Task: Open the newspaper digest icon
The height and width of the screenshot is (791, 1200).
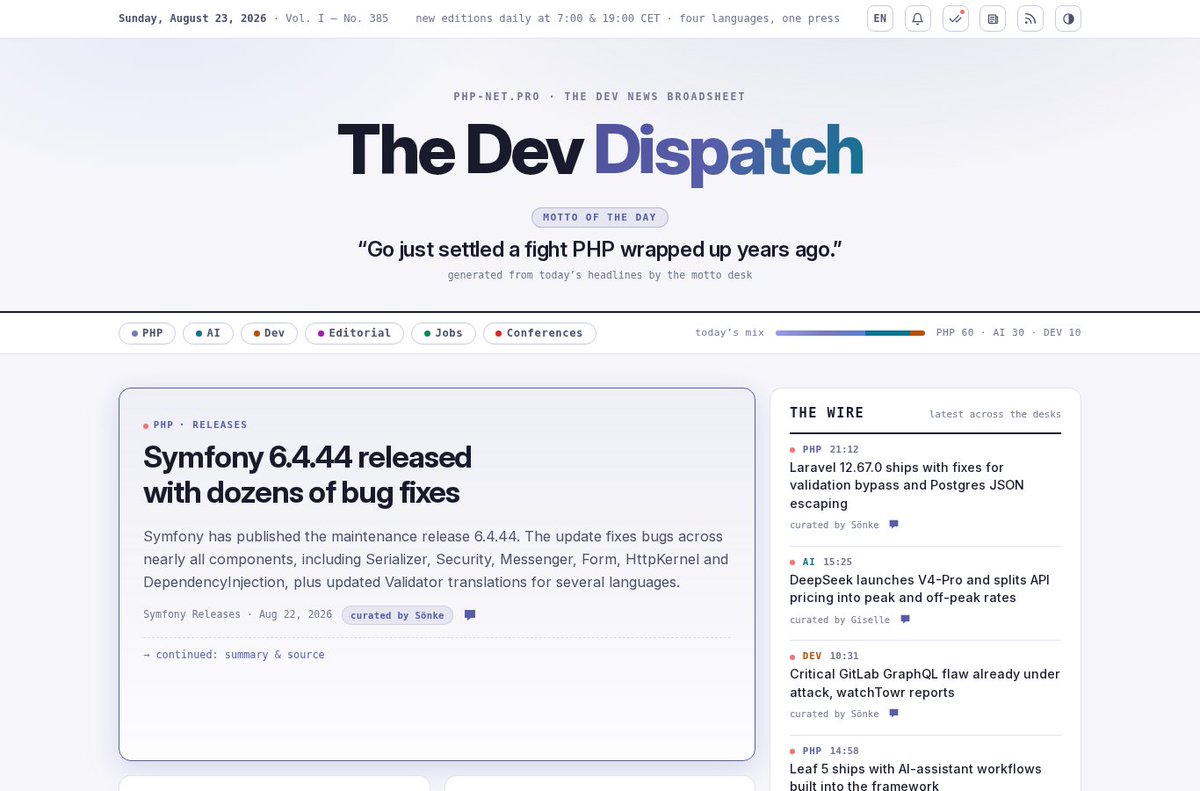Action: pos(993,18)
